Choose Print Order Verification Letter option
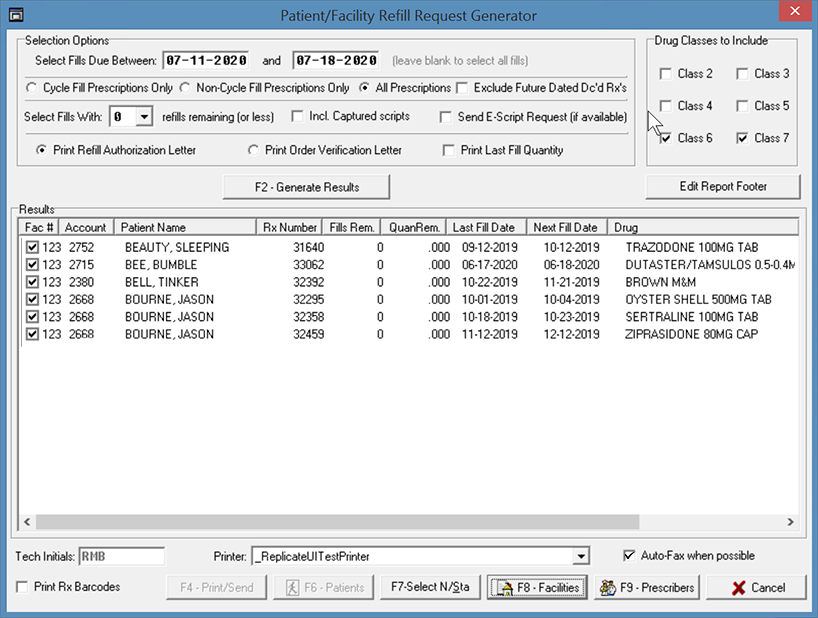 point(254,150)
